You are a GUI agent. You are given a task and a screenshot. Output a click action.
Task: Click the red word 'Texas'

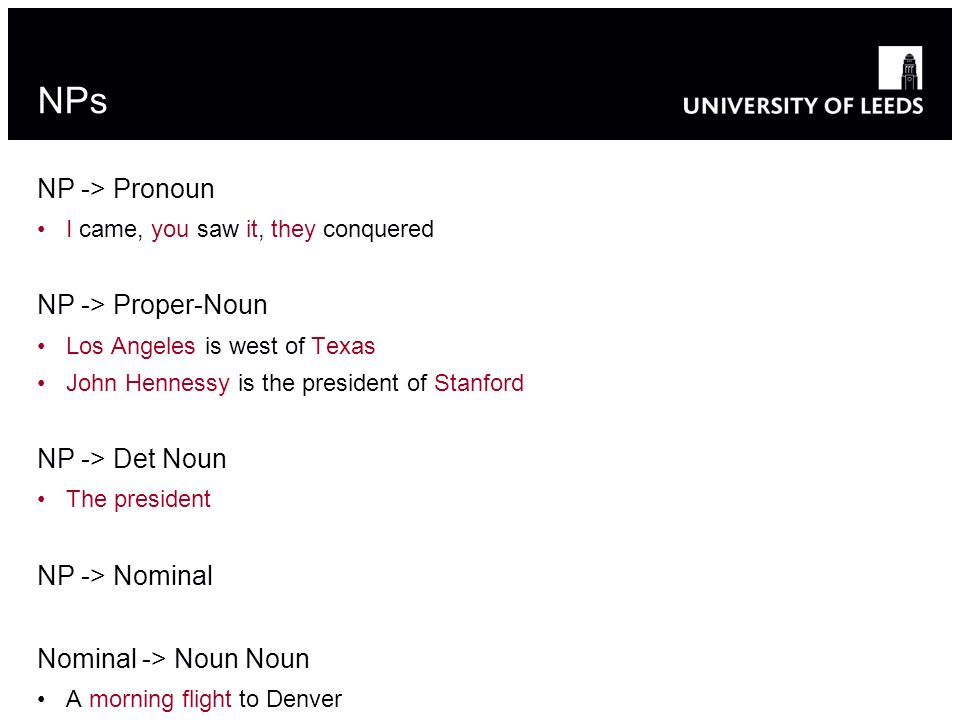click(343, 346)
